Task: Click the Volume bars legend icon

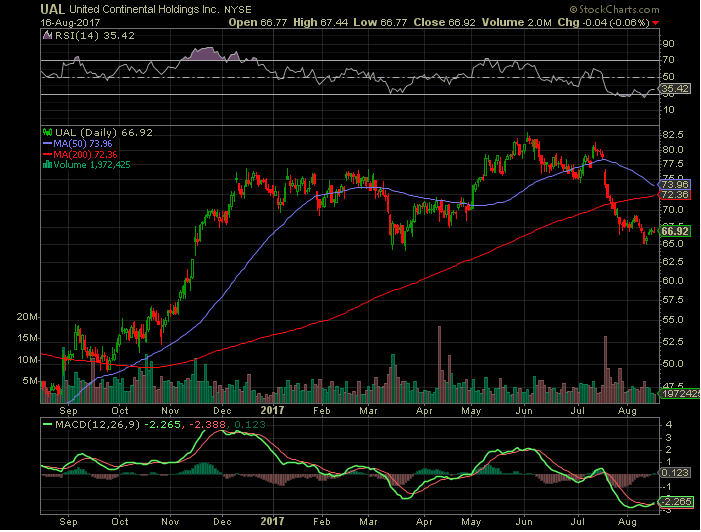Action: coord(47,165)
